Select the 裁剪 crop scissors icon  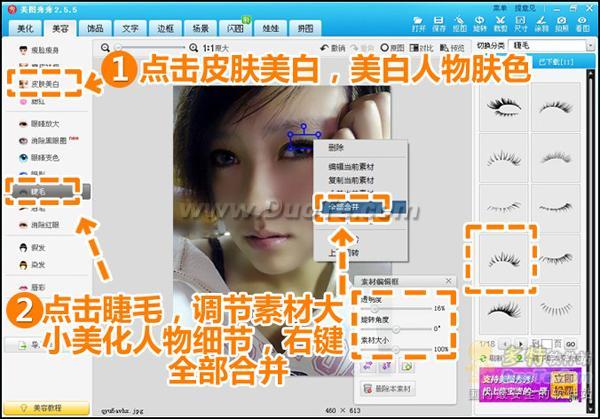500,24
